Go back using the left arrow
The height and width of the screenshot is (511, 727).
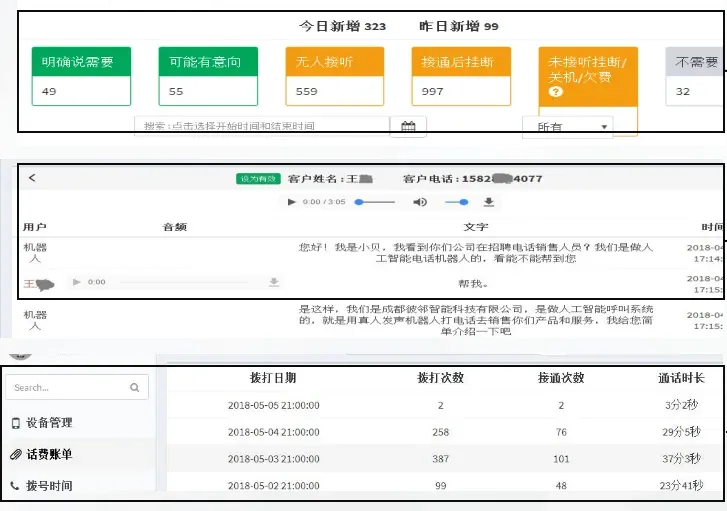32,178
